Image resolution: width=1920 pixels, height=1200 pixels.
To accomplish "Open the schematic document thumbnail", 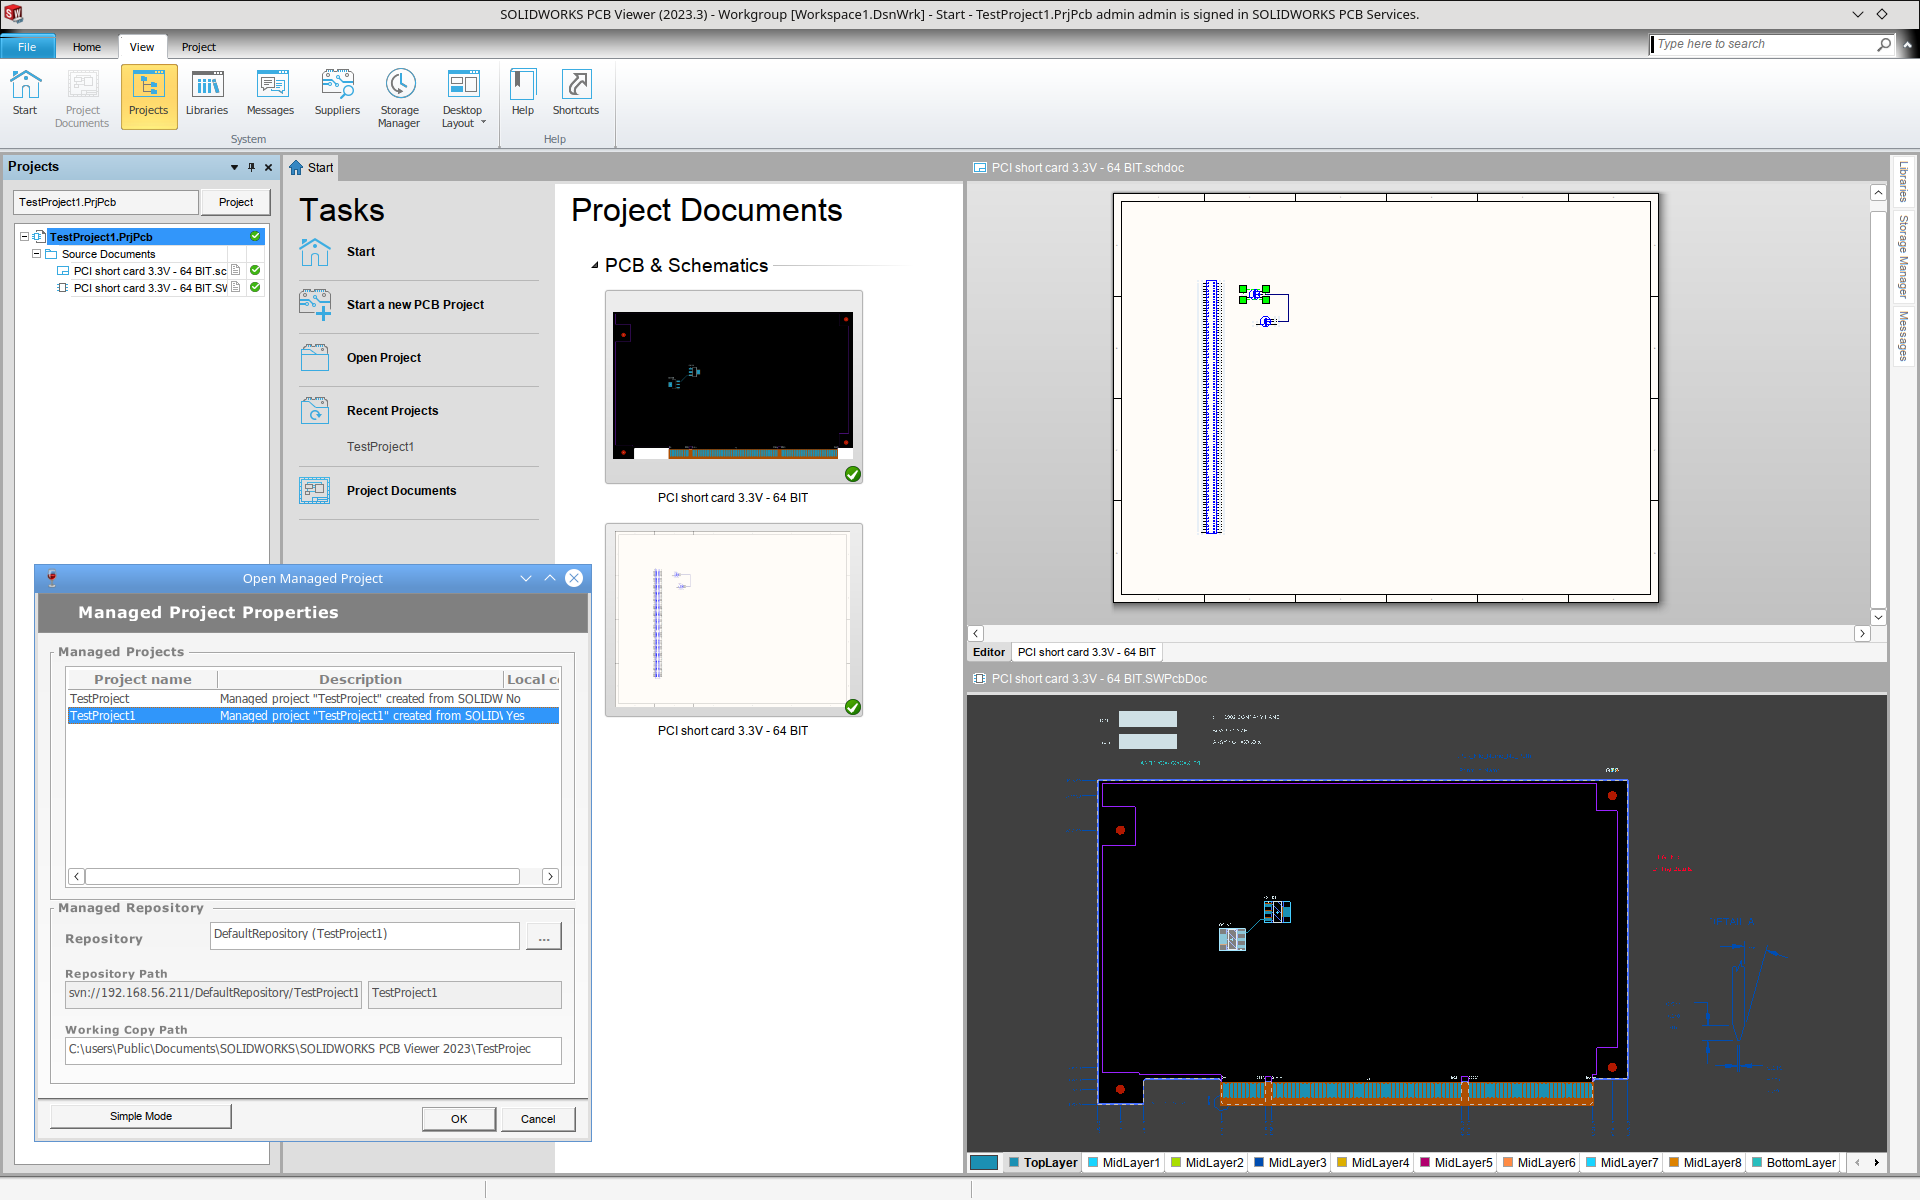I will [734, 620].
